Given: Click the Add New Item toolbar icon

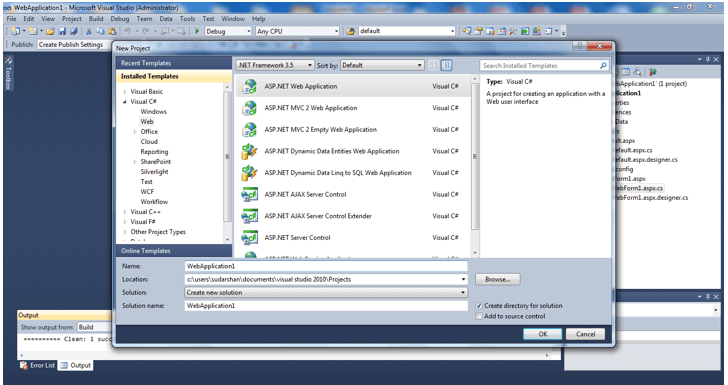Looking at the screenshot, I should click(33, 31).
